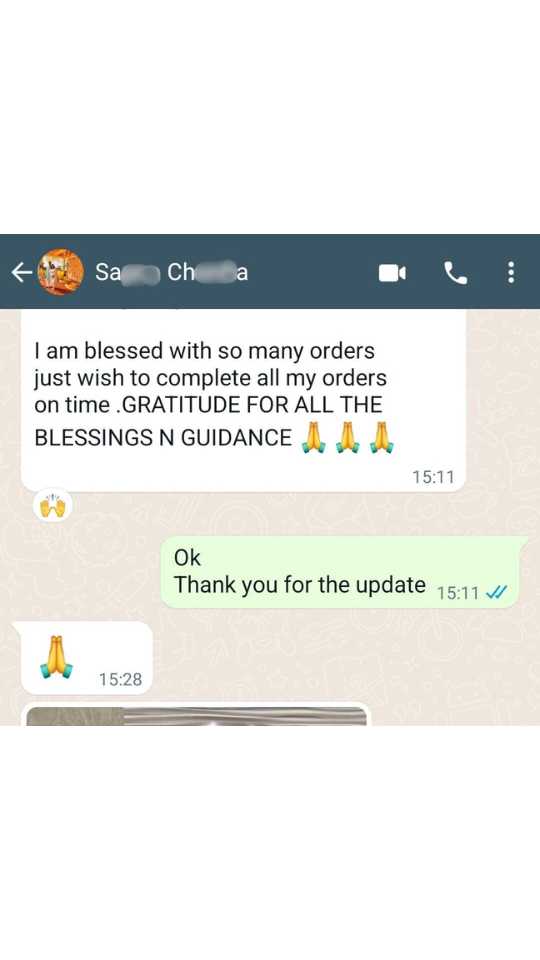Tap middle folded hands emoji after GUIDANCE
This screenshot has width=540, height=960.
click(x=347, y=438)
